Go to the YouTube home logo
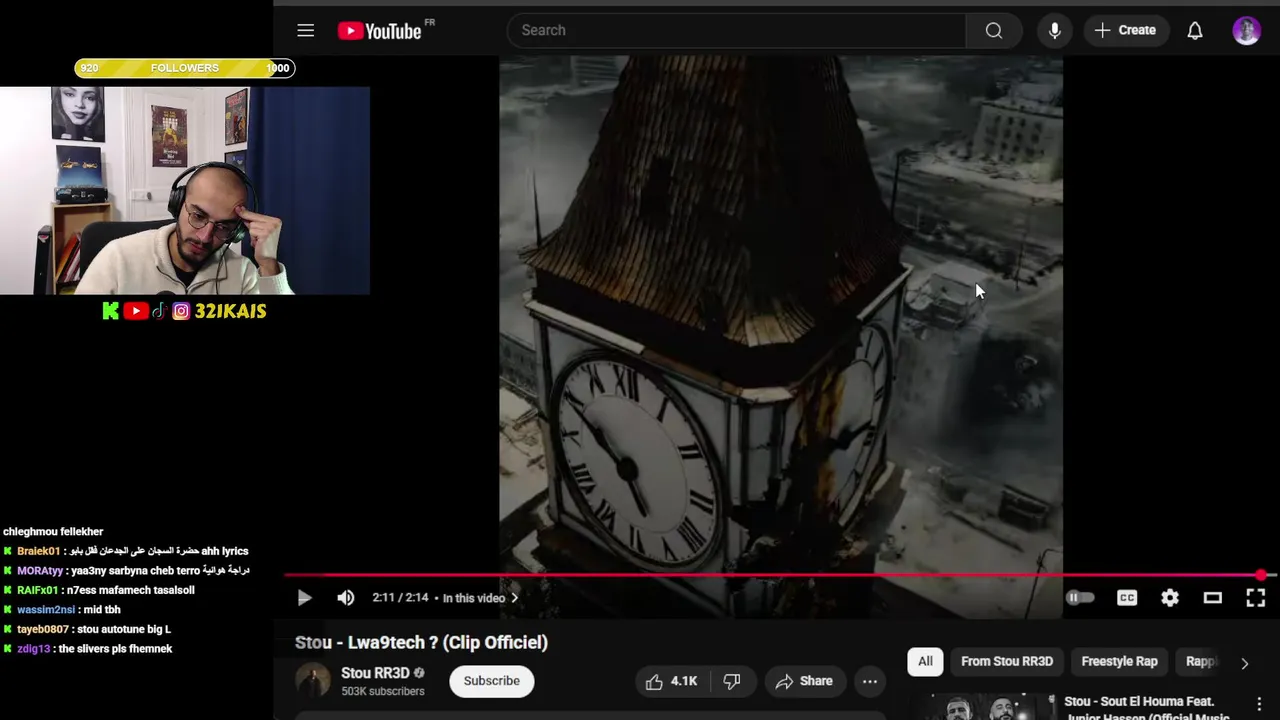This screenshot has width=1280, height=720. point(380,31)
